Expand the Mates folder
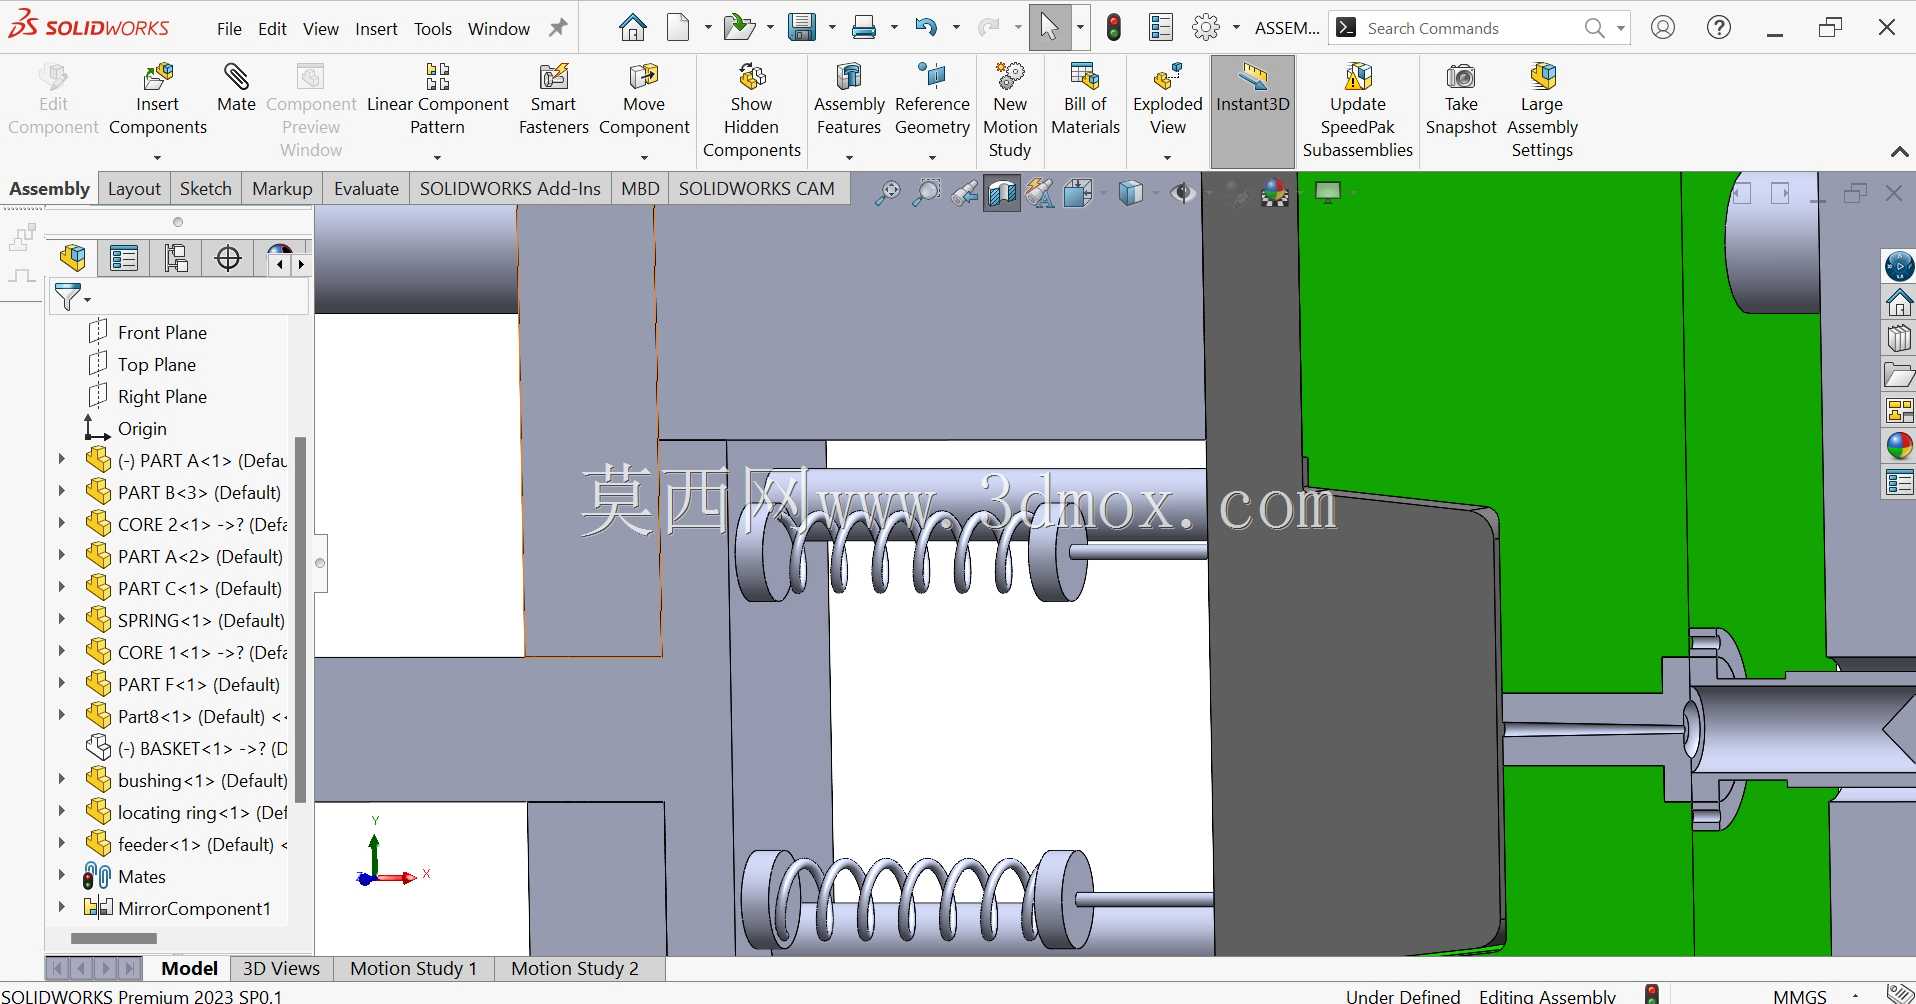Screen dimensions: 1916x1004 (x=62, y=876)
